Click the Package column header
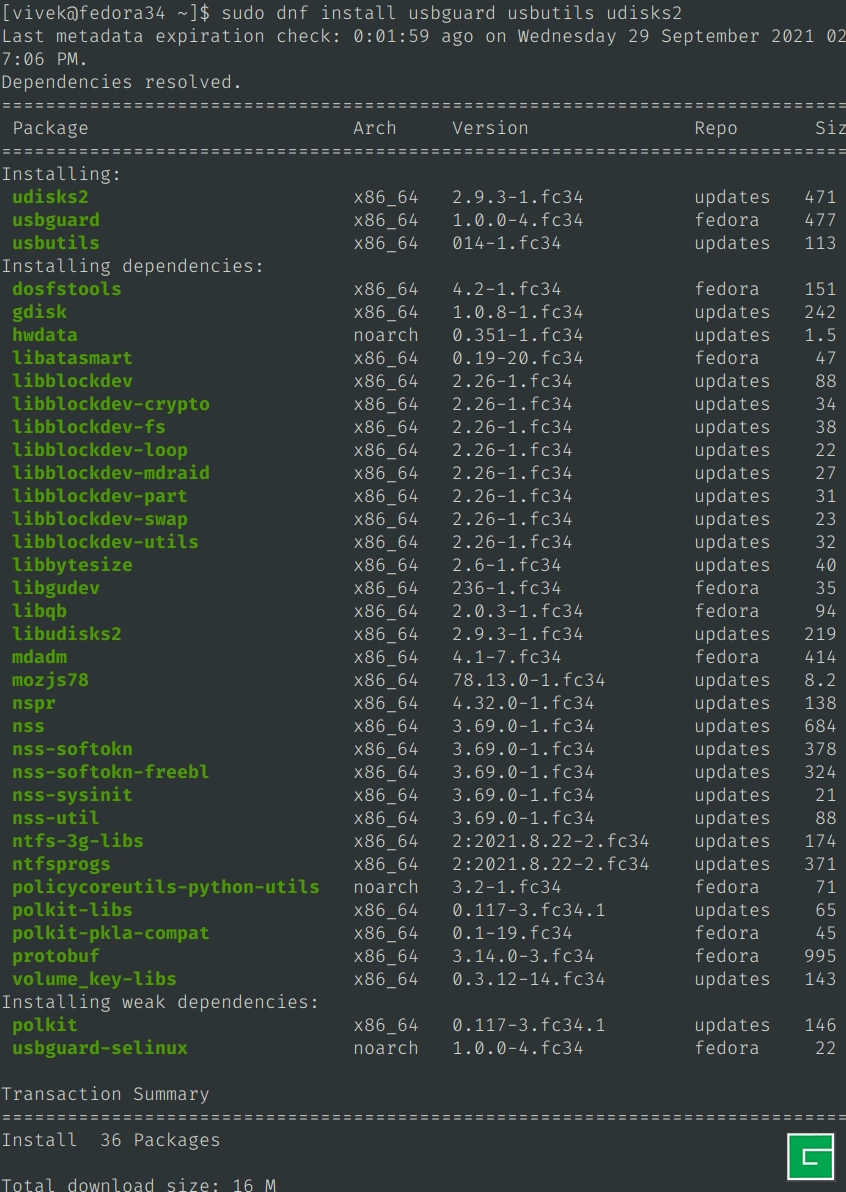Image resolution: width=846 pixels, height=1192 pixels. click(50, 128)
